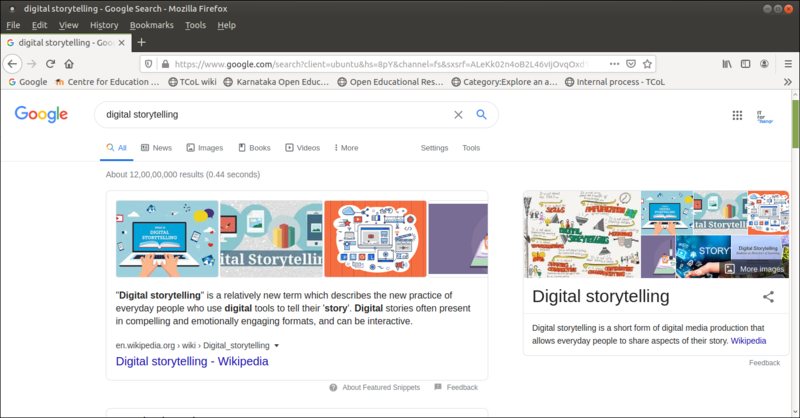The image size is (800, 418).
Task: Select the All results tab
Action: click(x=116, y=147)
